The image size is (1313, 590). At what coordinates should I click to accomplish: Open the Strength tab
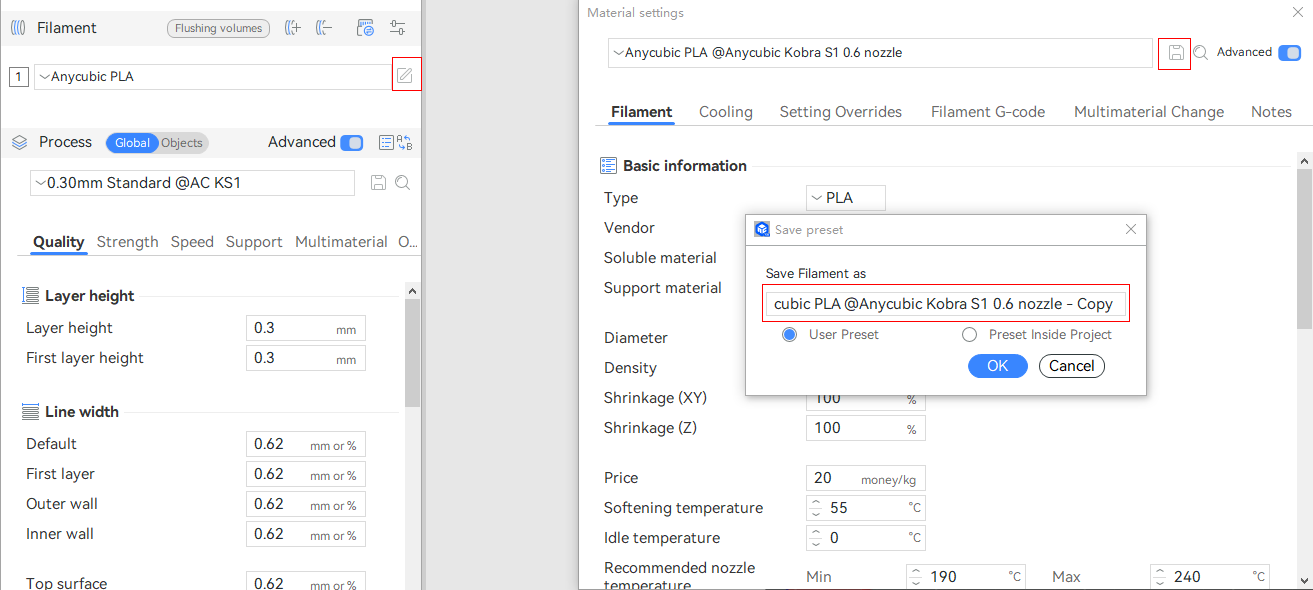pos(128,242)
